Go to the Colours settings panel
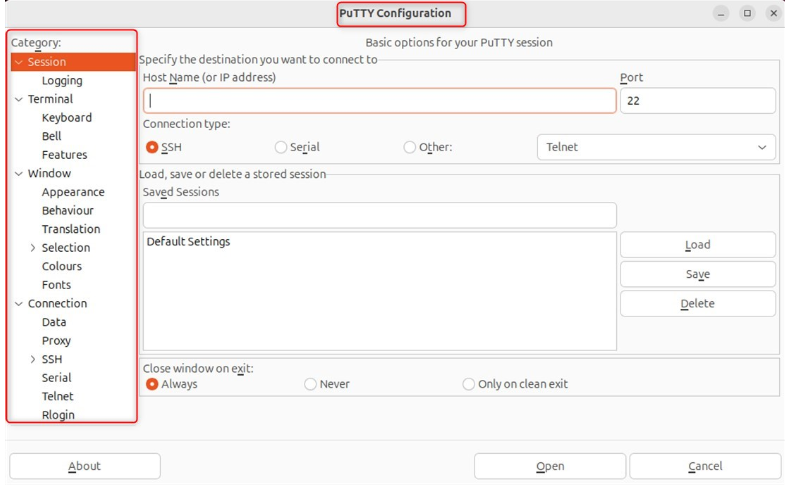 coord(62,266)
